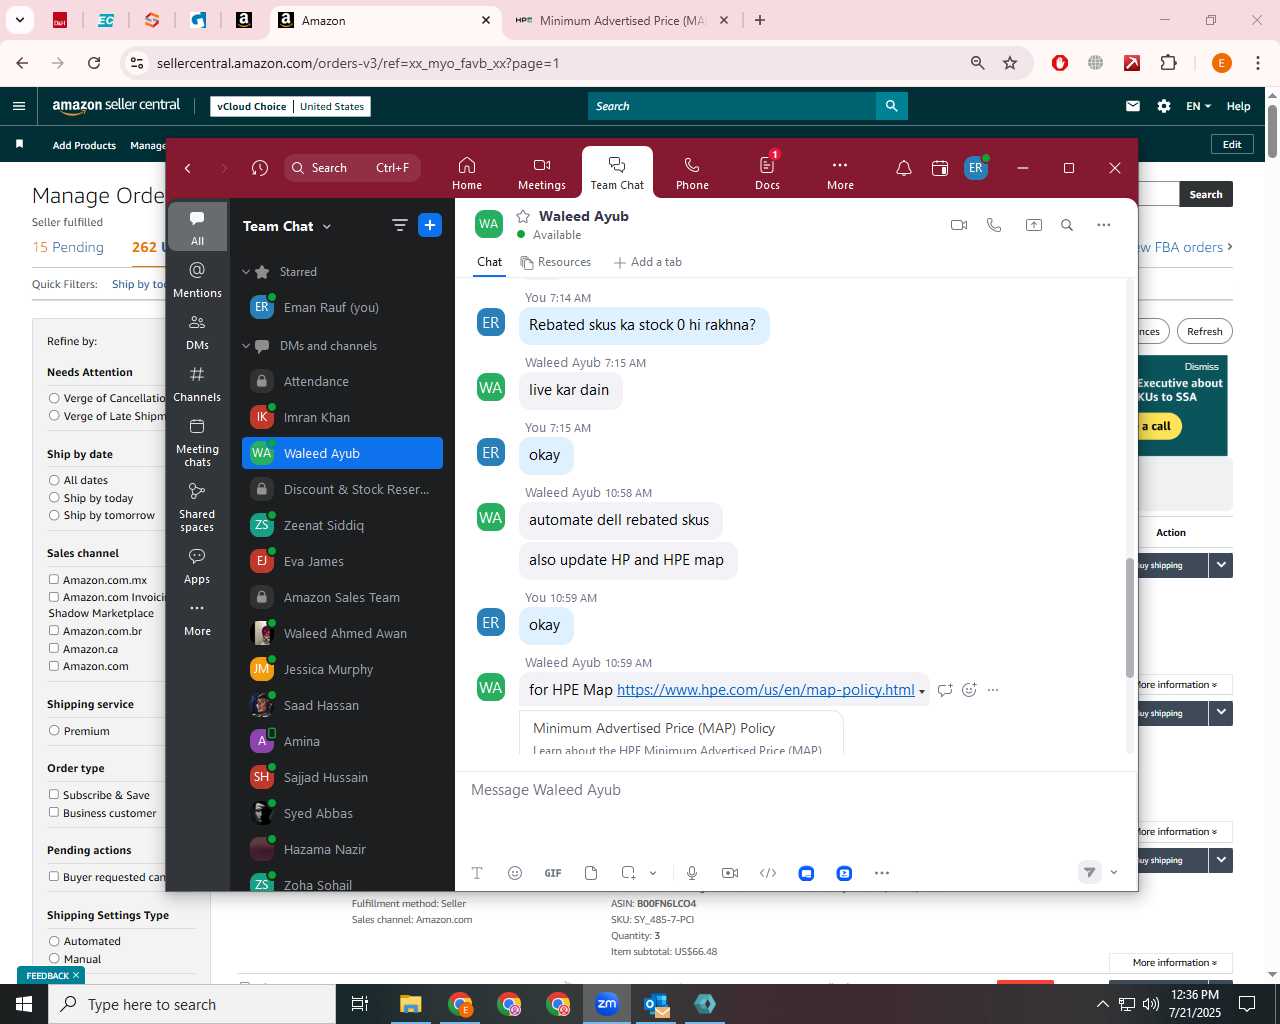Click the share screen icon in chat header
The width and height of the screenshot is (1280, 1024).
click(x=1034, y=225)
